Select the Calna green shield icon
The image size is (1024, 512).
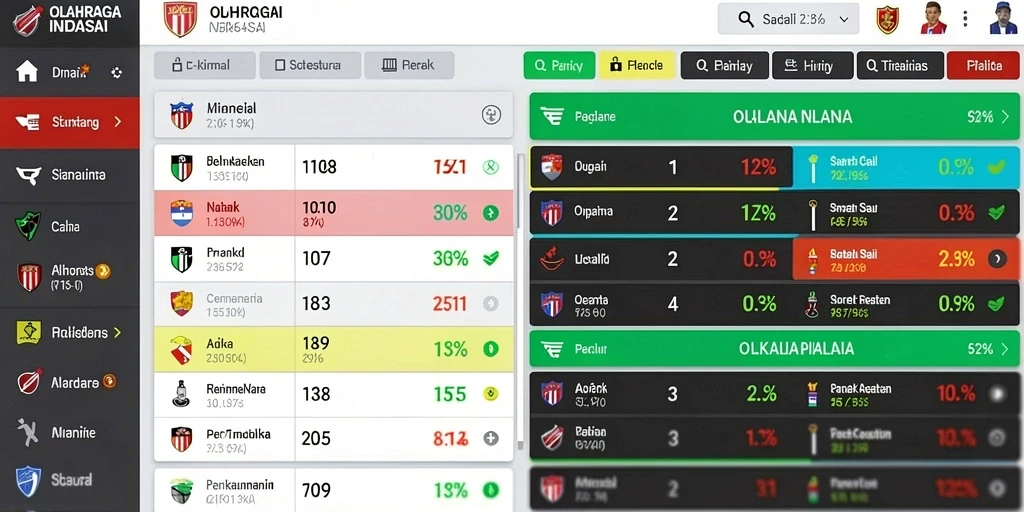point(28,227)
